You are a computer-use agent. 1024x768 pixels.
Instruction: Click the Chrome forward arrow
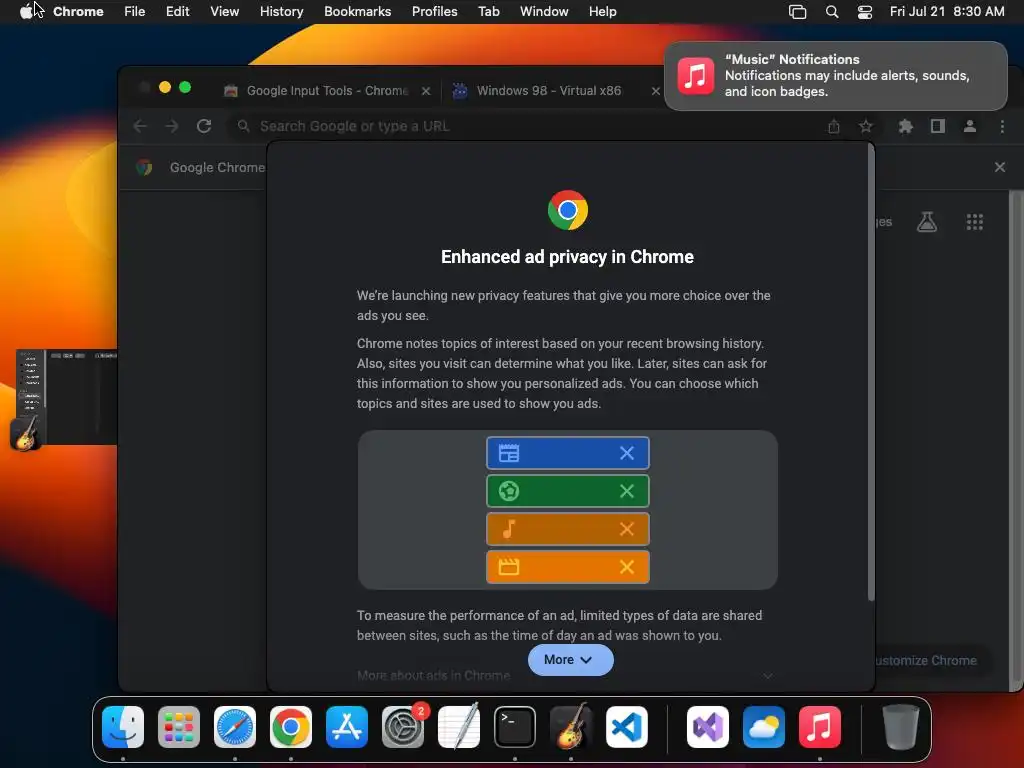[x=172, y=126]
